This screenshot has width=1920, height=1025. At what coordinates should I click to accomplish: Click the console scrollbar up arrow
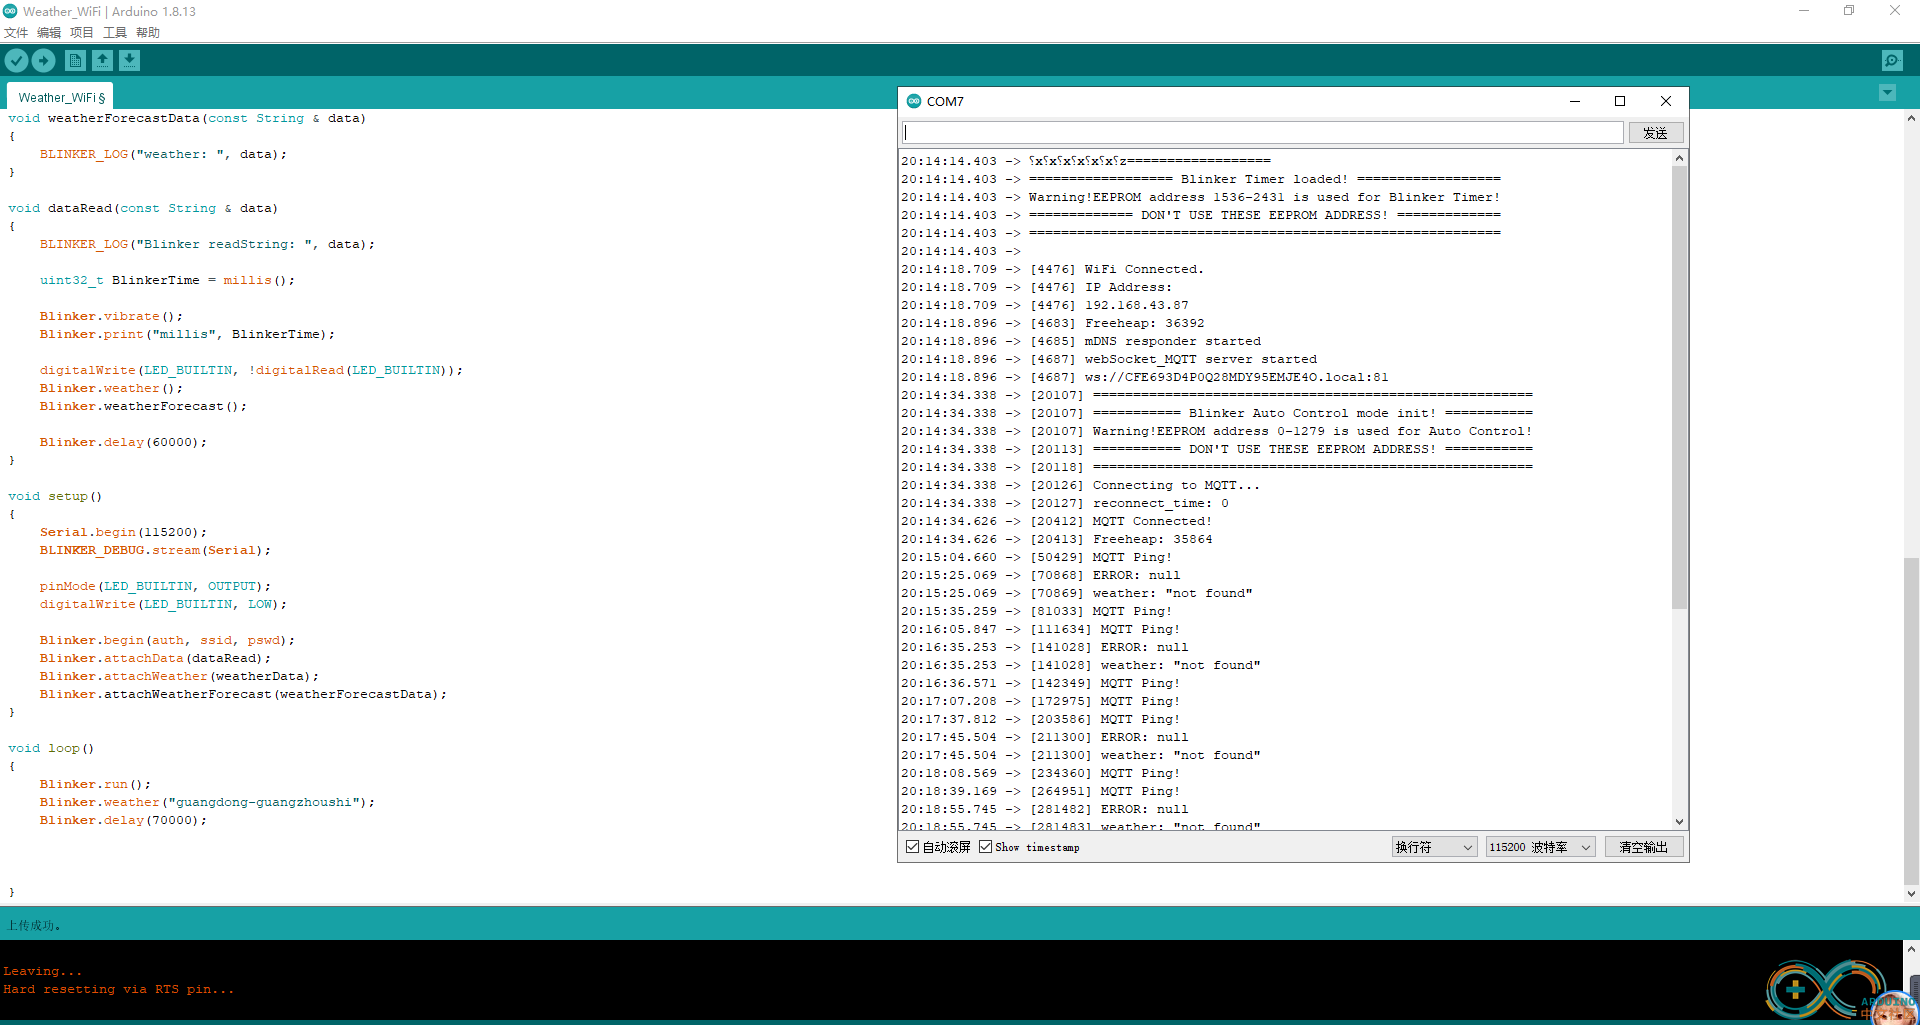(x=1911, y=949)
